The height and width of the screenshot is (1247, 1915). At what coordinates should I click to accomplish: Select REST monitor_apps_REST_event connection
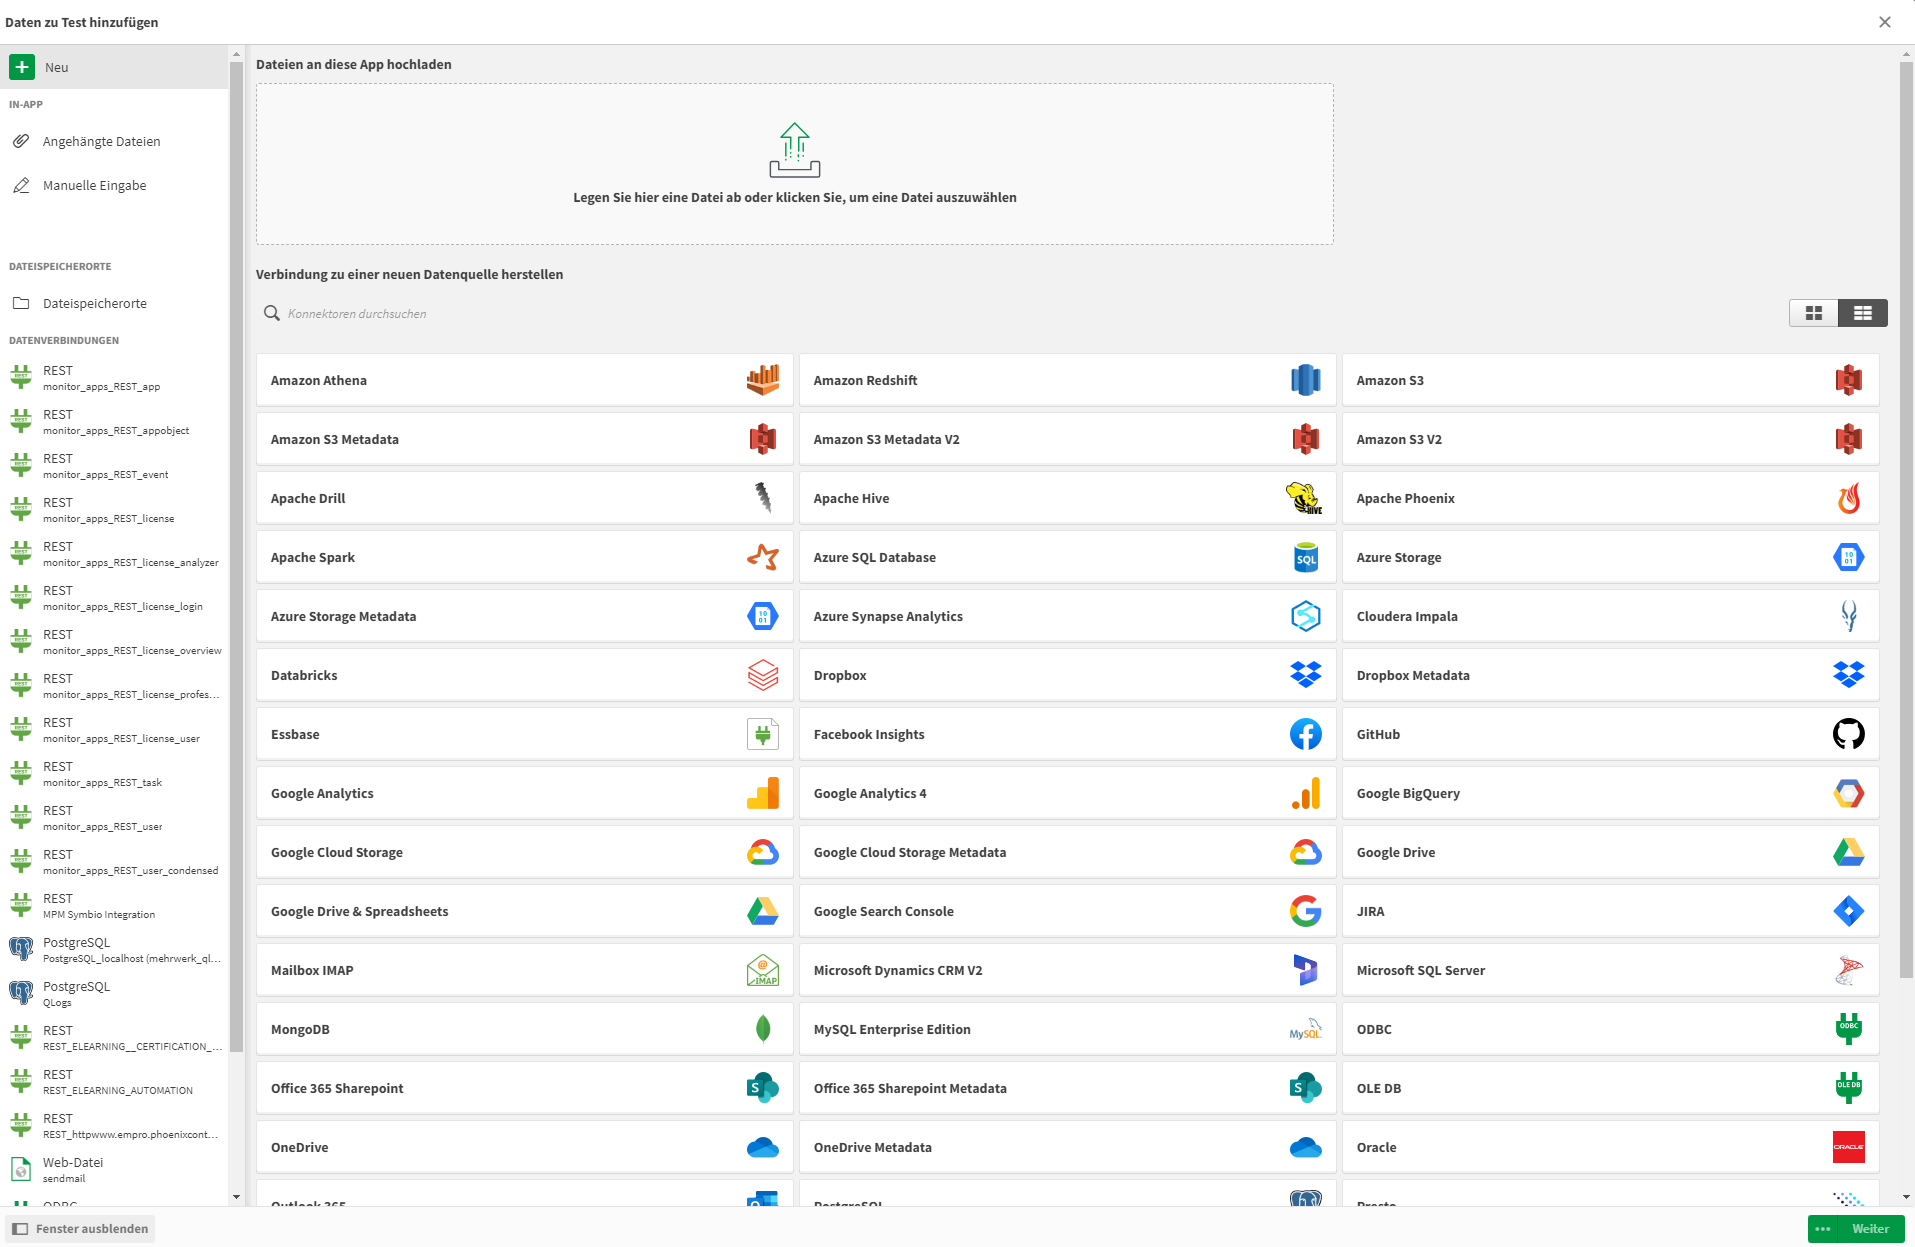click(x=114, y=466)
